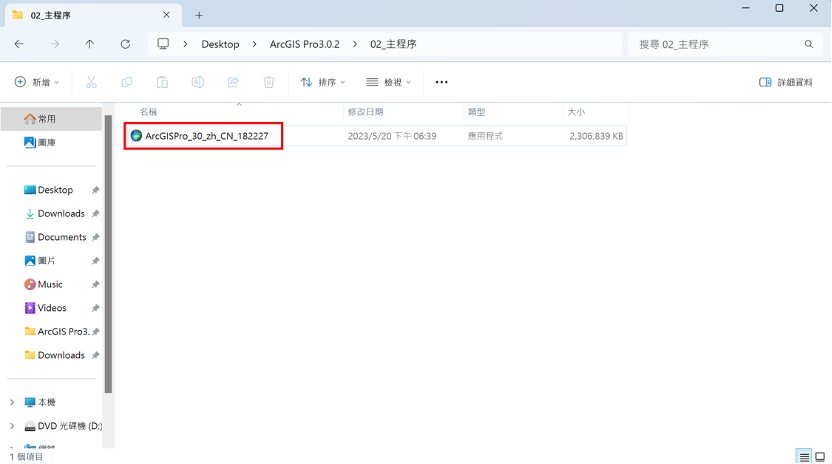
Task: Expand breadcrumb chevron after ArcGIS Pro3.0.2
Action: 355,44
